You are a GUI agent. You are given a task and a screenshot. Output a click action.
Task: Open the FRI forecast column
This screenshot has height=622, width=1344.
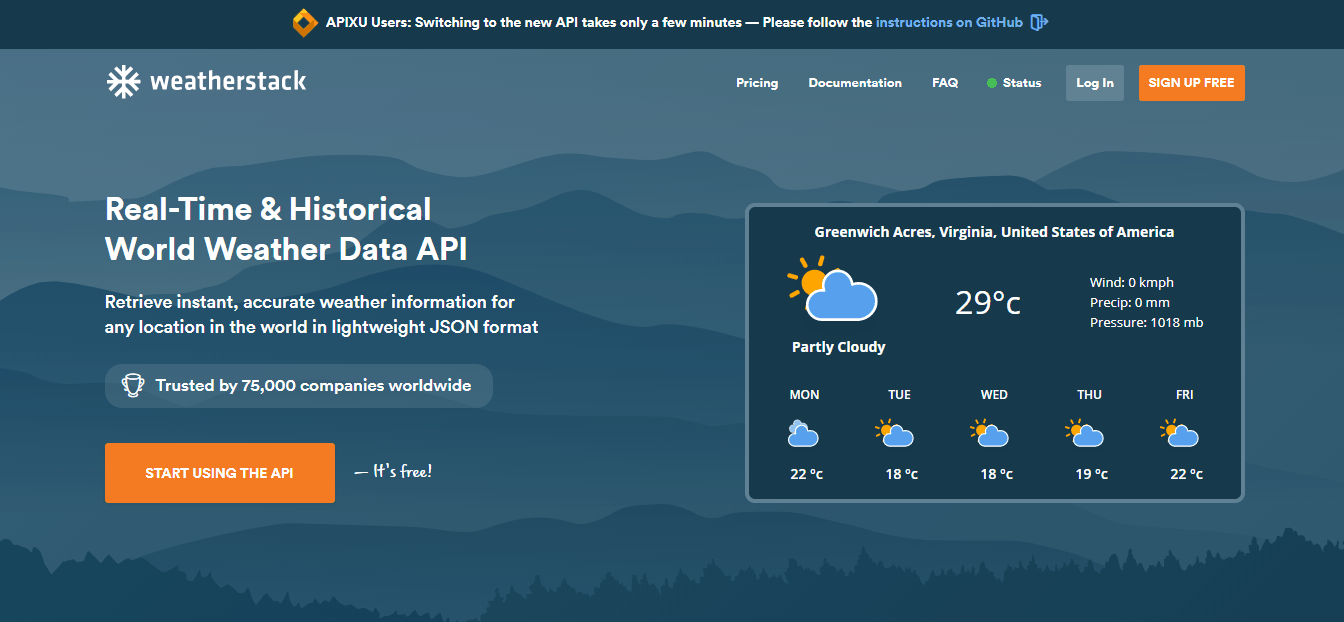(x=1184, y=394)
